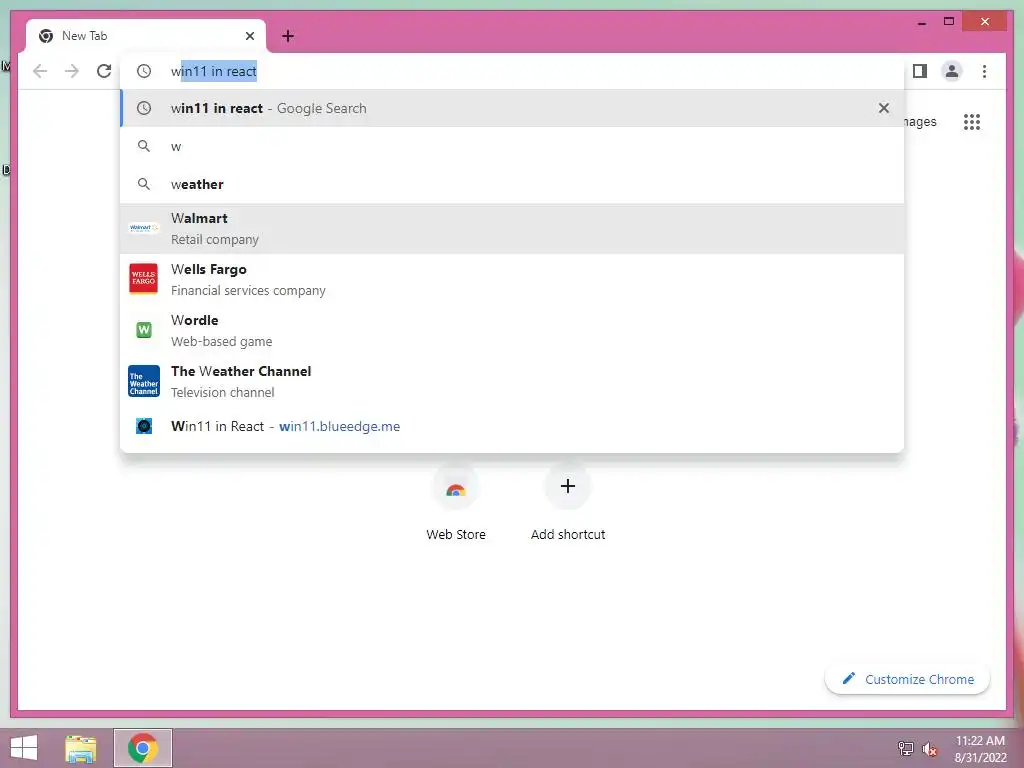Click the address bar text field
This screenshot has width=1024, height=768.
click(x=512, y=71)
